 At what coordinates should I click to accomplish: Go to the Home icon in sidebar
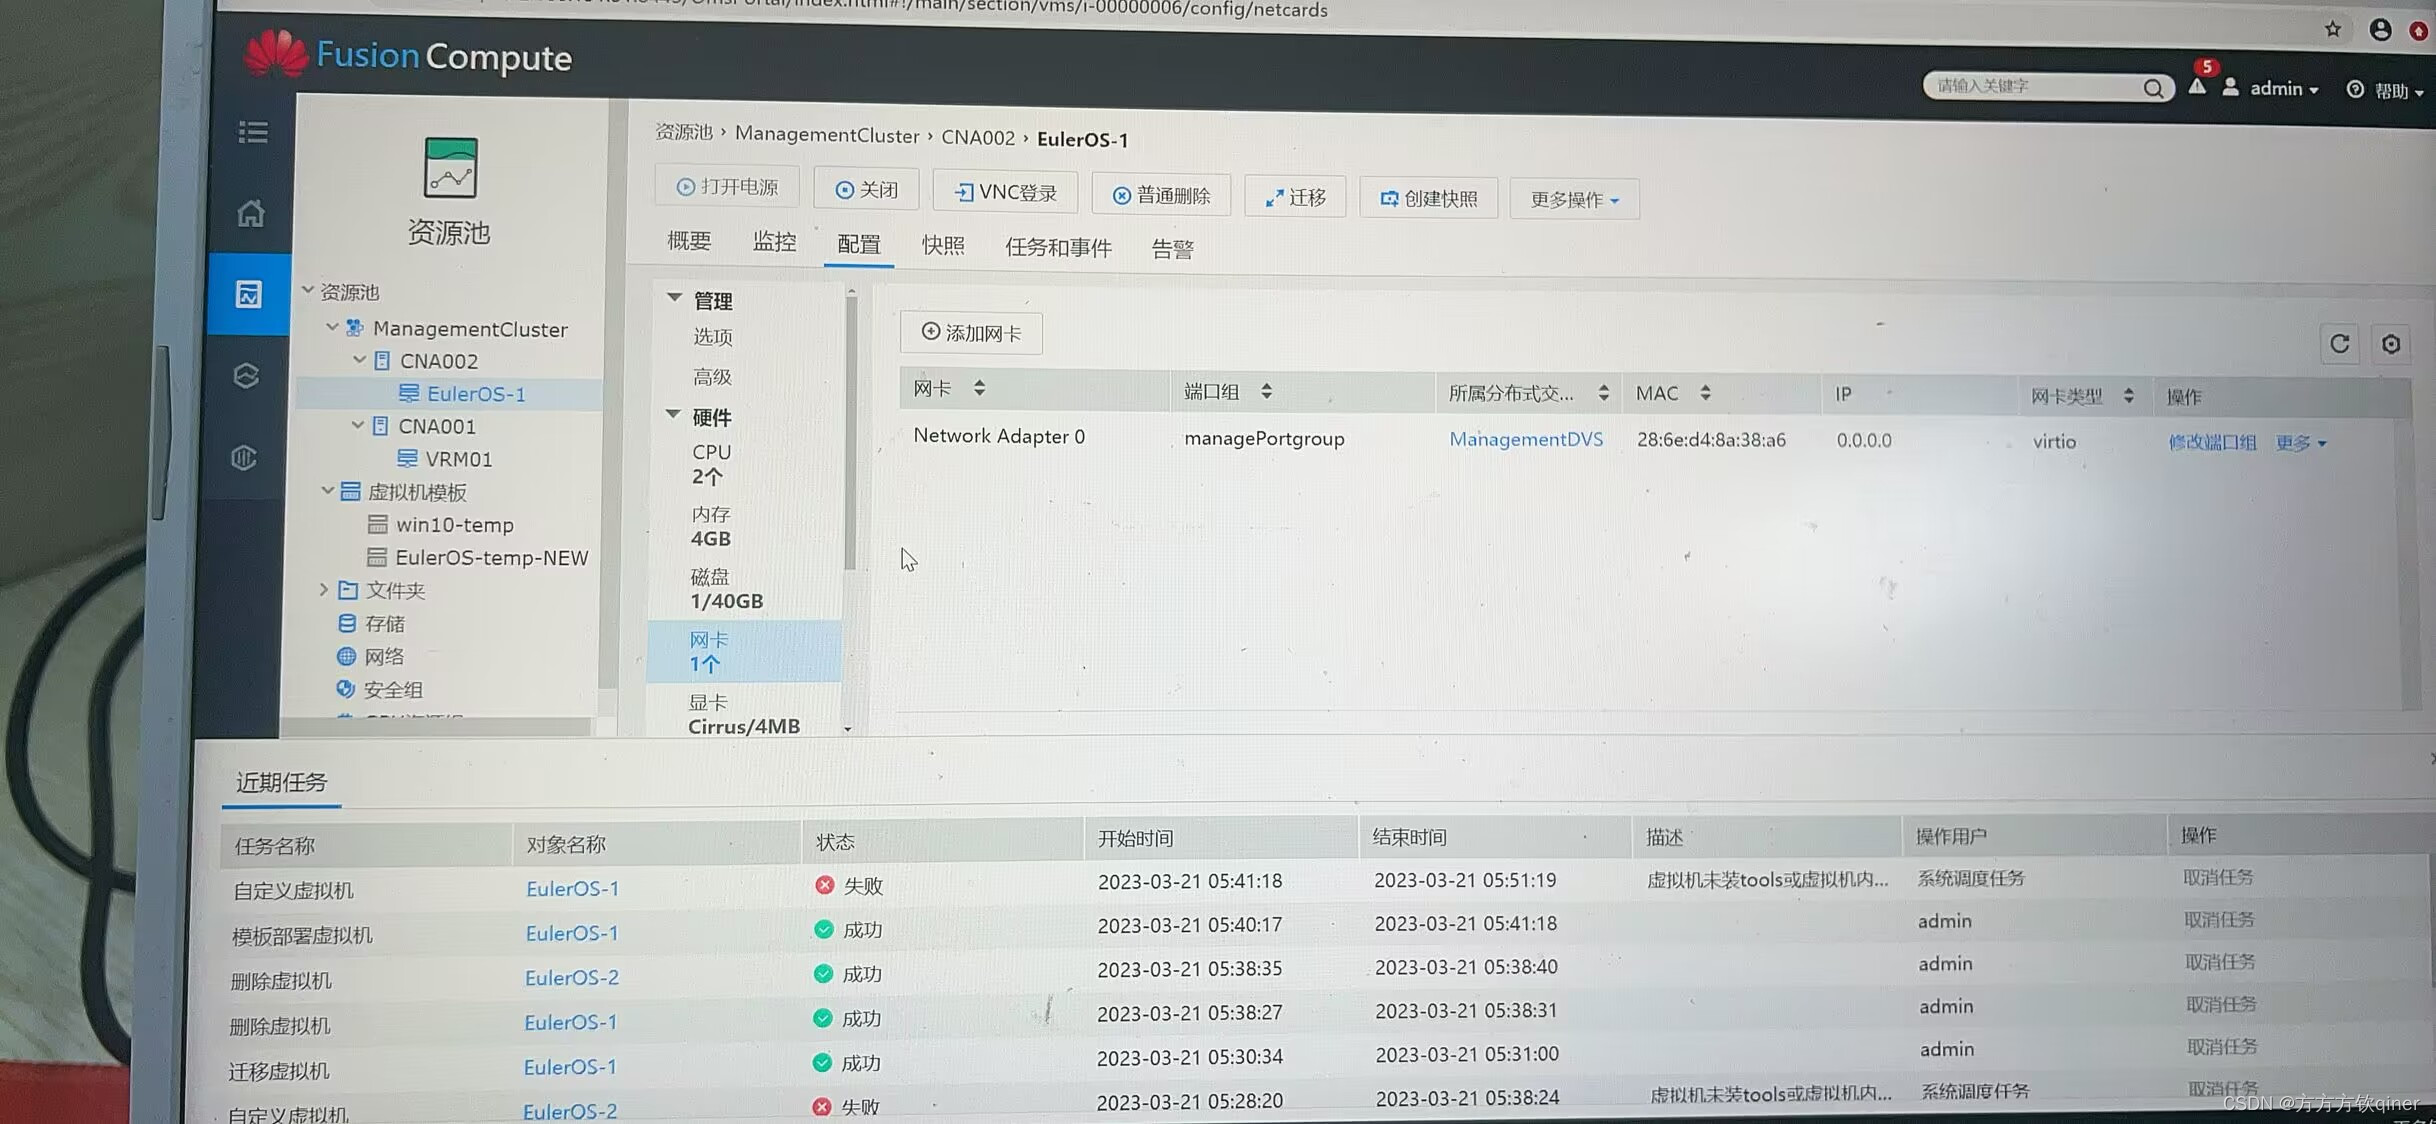(250, 213)
